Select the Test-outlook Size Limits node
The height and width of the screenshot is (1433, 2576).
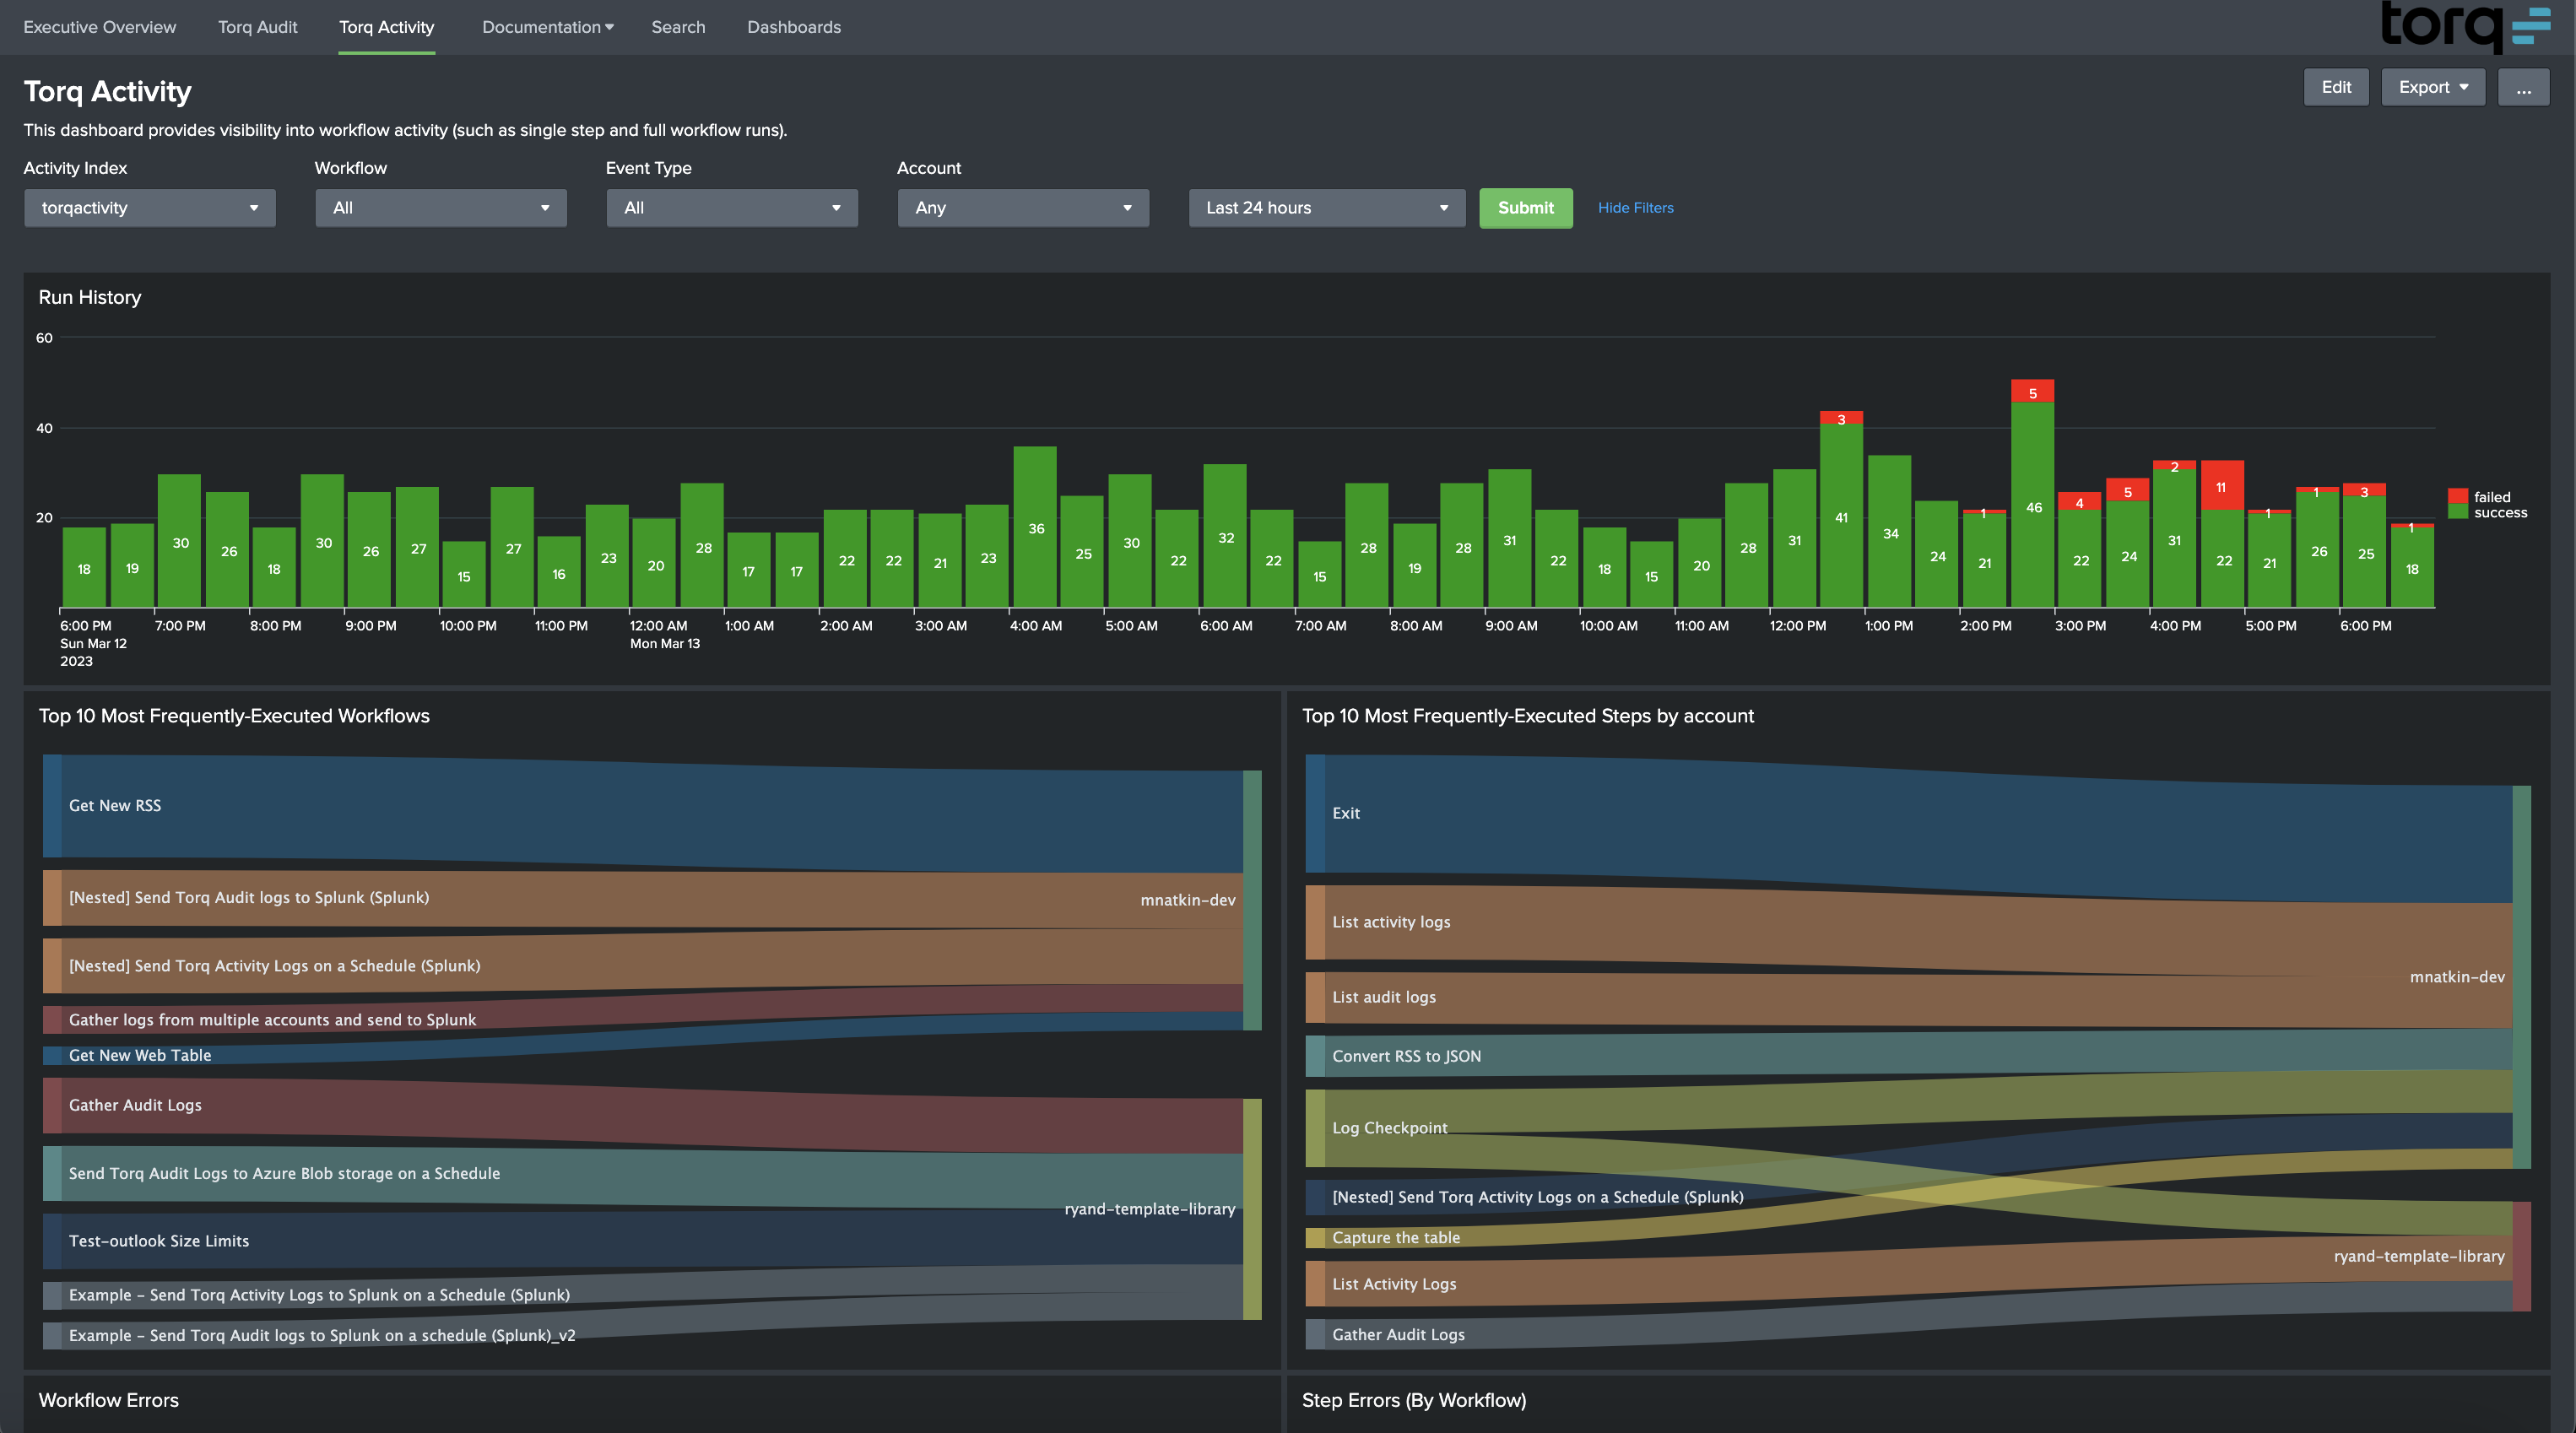tap(52, 1241)
